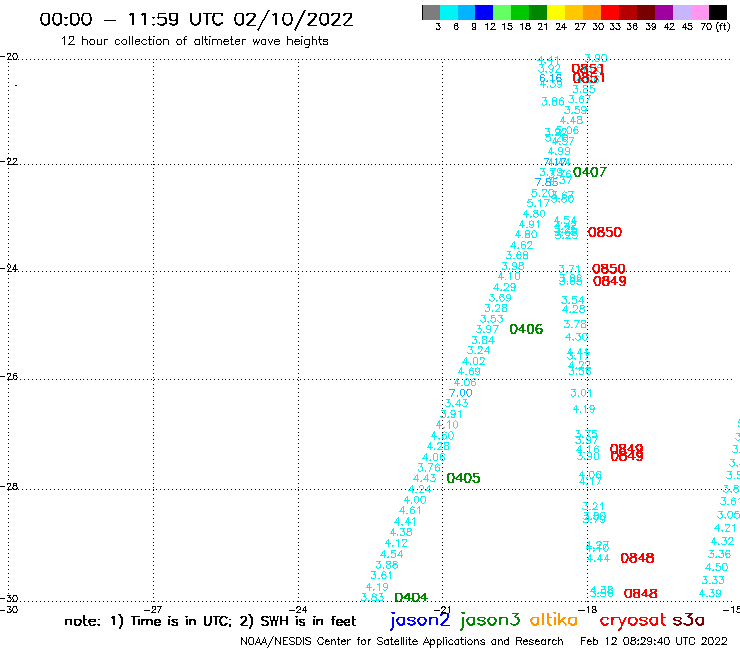Click the title "00:00 – 11:59 UTC 02/10/2022"

pyautogui.click(x=196, y=19)
